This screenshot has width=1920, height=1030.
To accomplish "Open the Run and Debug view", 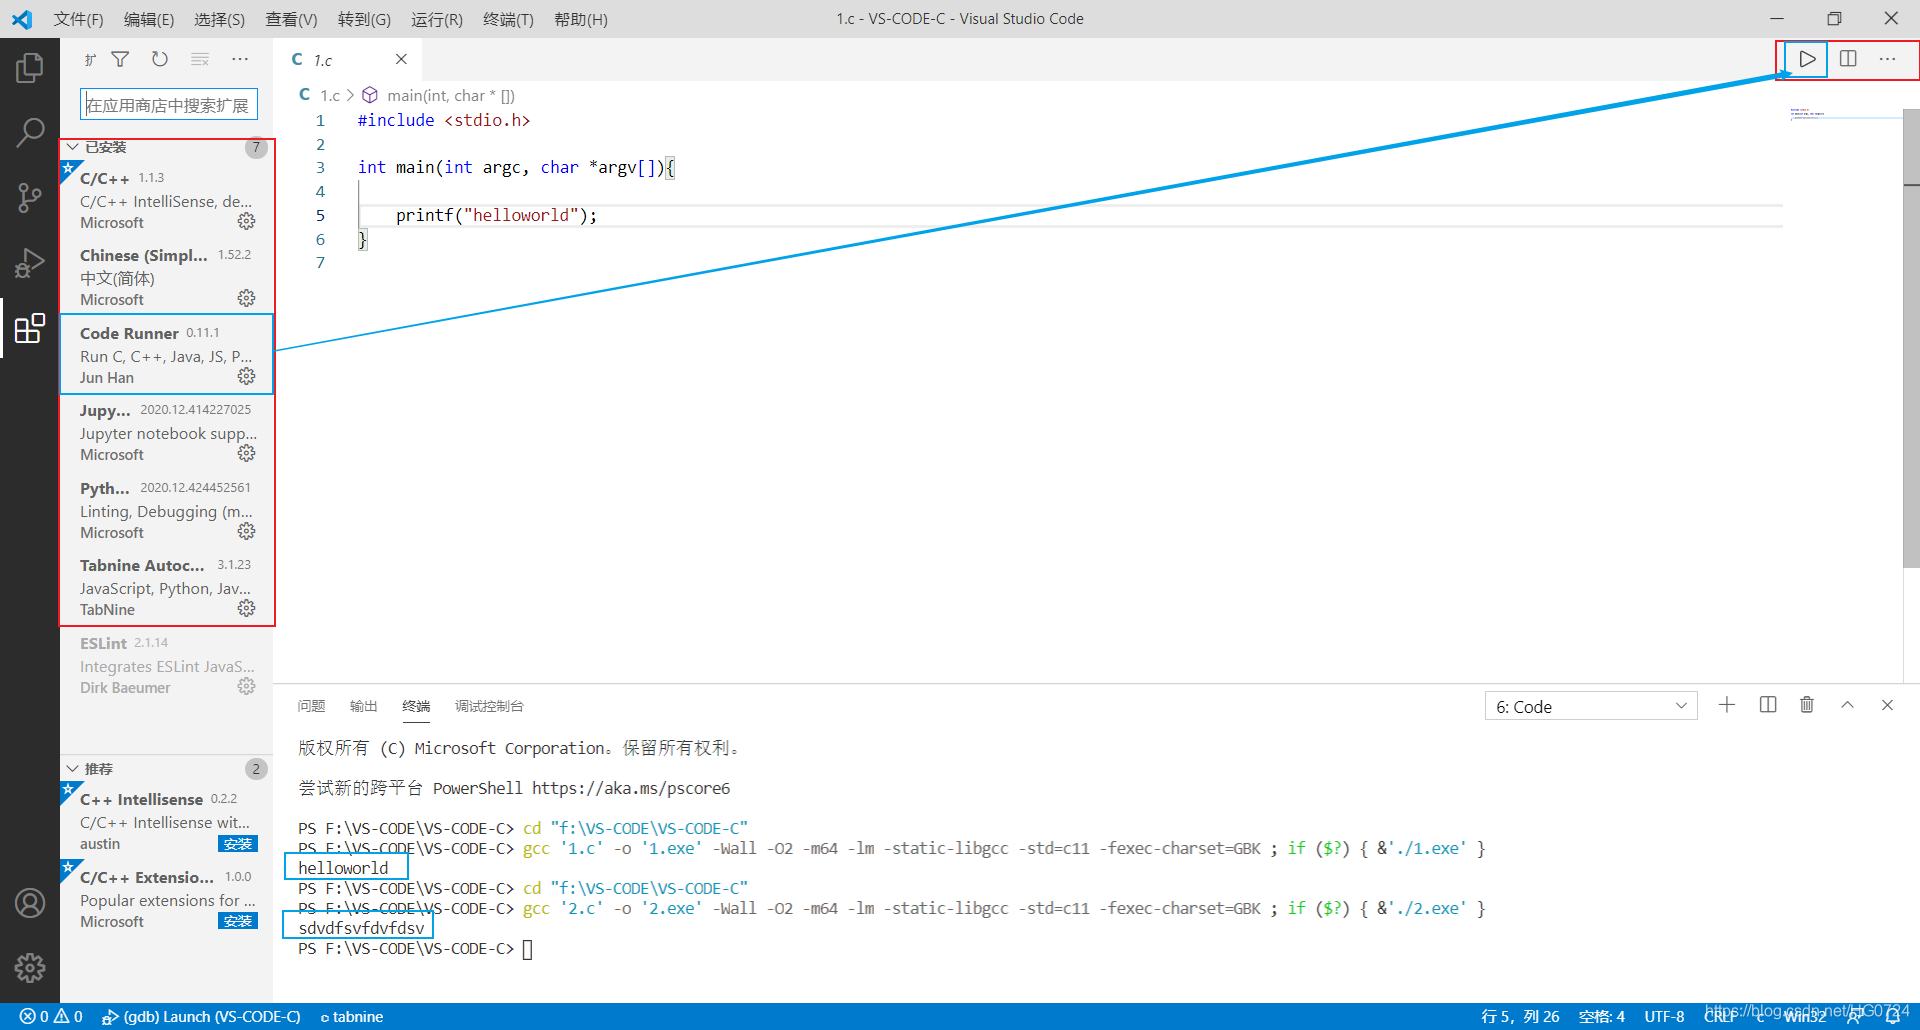I will point(30,262).
